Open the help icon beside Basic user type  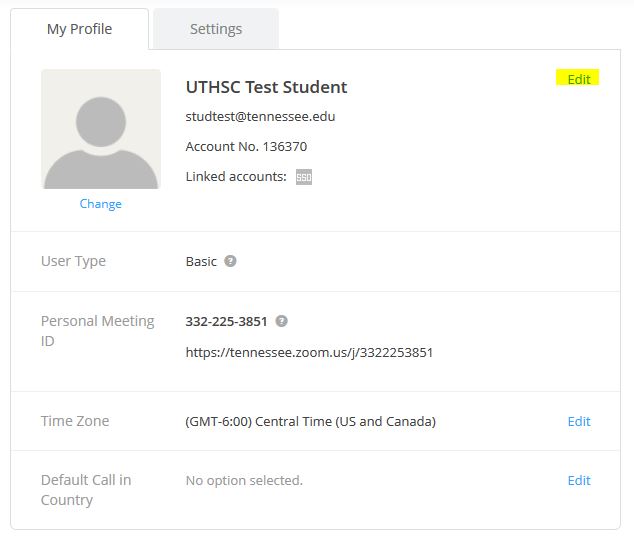click(x=230, y=261)
